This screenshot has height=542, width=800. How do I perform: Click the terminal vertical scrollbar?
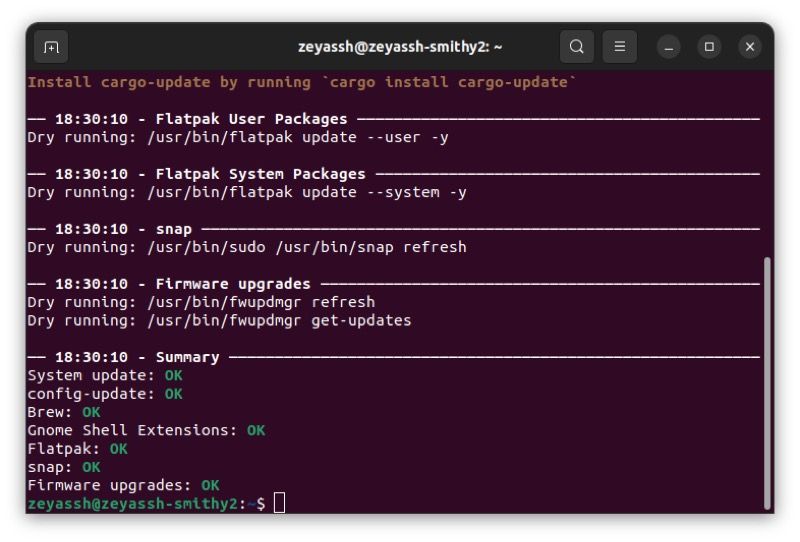point(767,383)
